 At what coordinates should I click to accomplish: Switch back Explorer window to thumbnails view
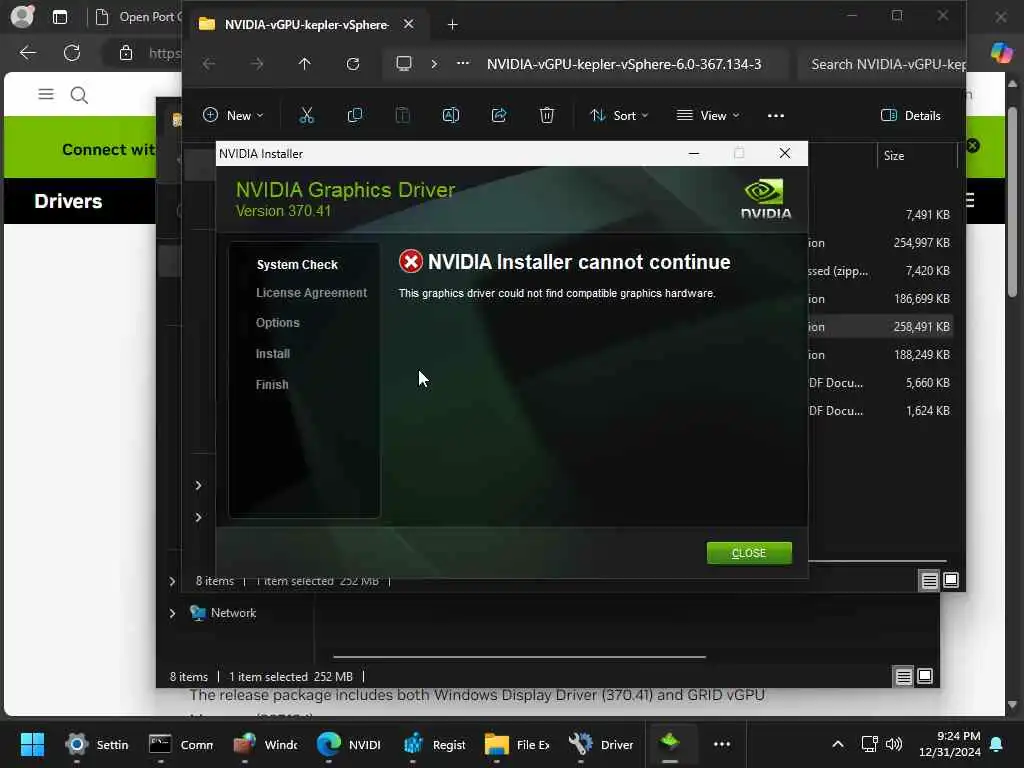pyautogui.click(x=925, y=676)
